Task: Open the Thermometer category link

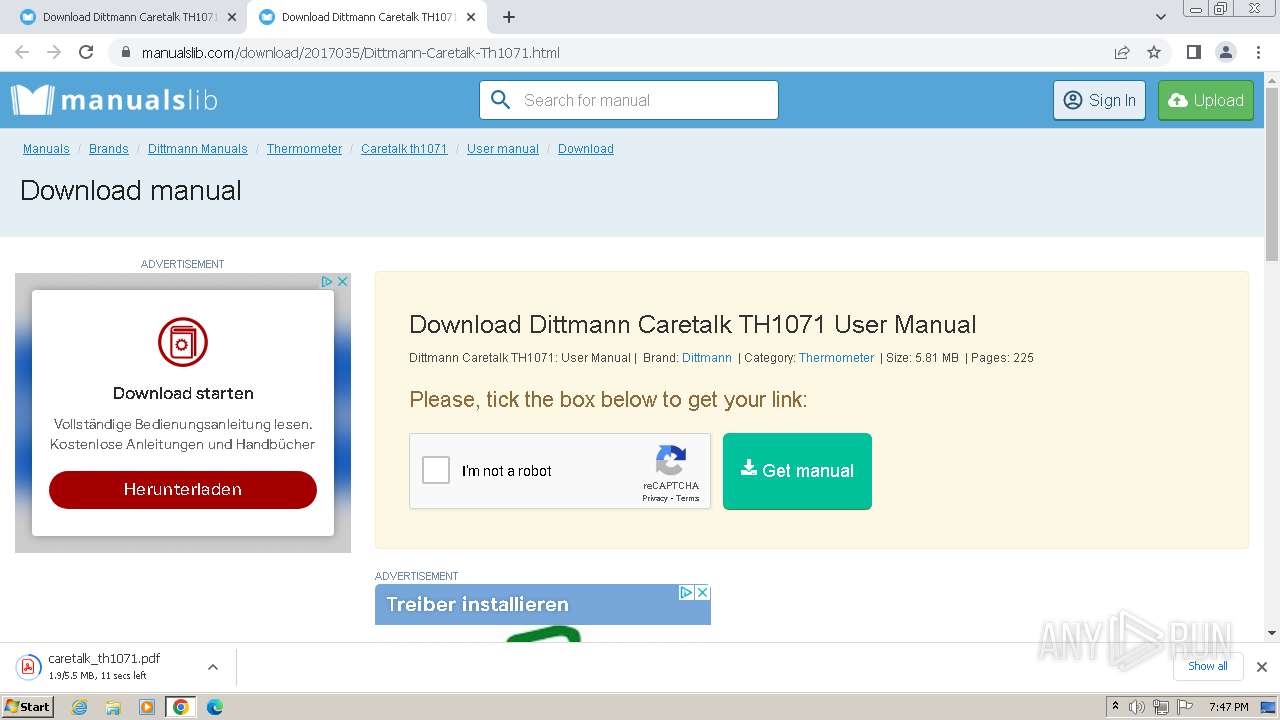Action: coord(837,358)
